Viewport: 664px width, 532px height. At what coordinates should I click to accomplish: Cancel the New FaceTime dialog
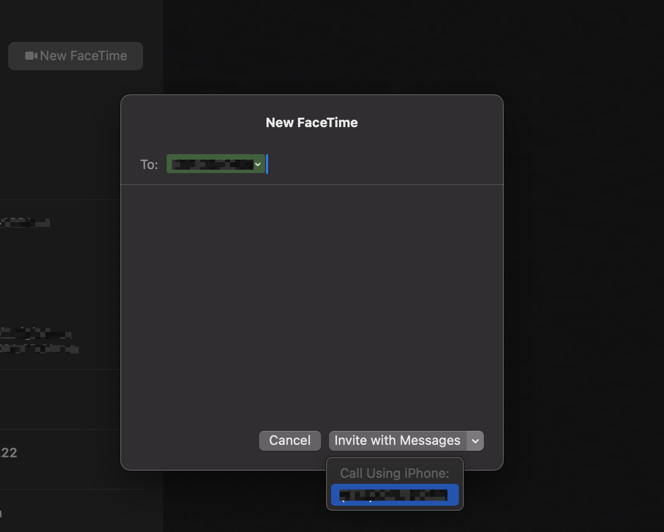click(290, 441)
